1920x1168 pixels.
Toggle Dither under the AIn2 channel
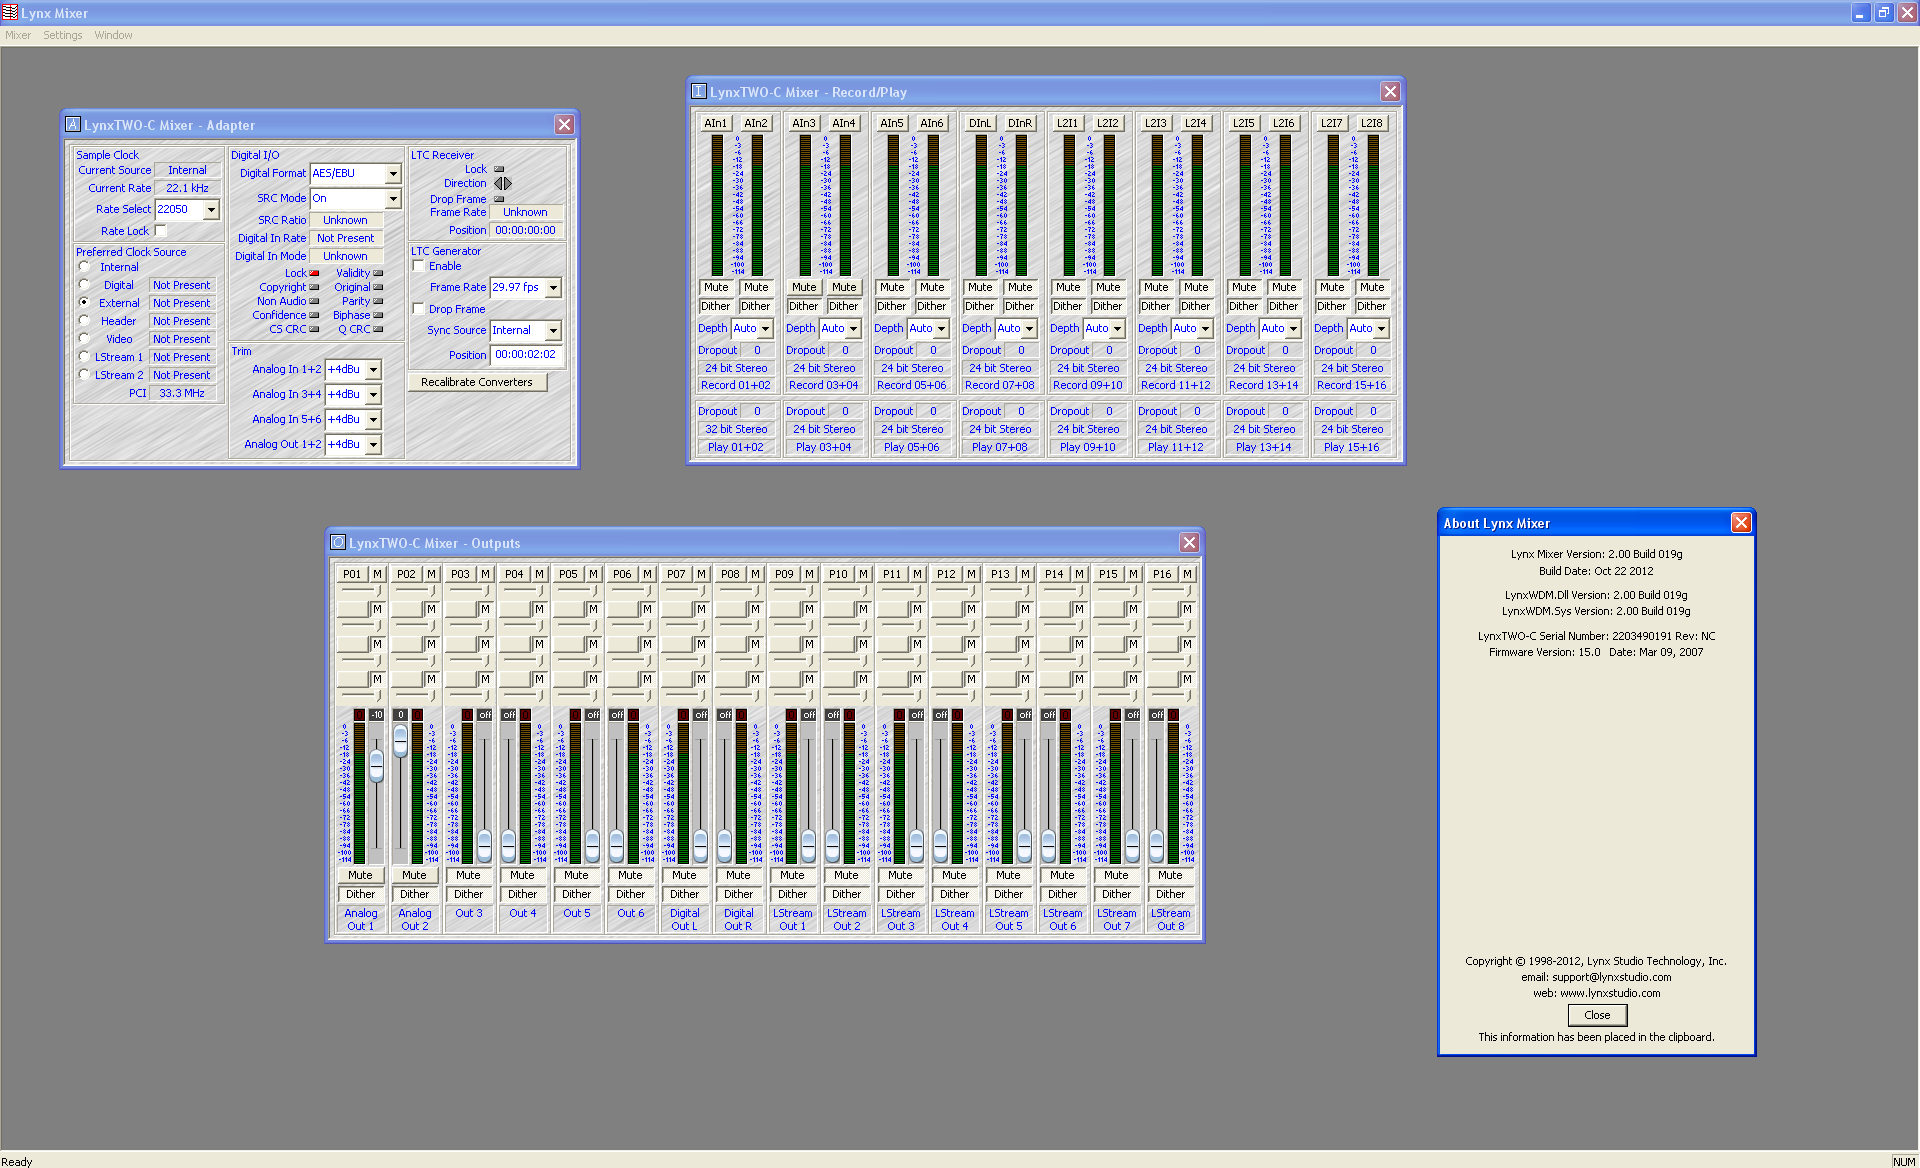pyautogui.click(x=756, y=306)
